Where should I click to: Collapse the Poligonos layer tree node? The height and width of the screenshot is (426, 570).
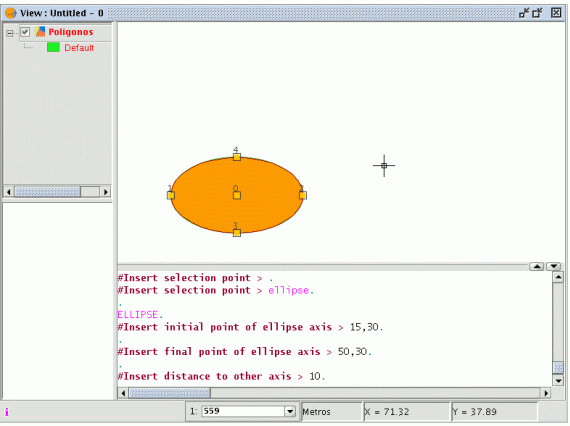(x=10, y=33)
